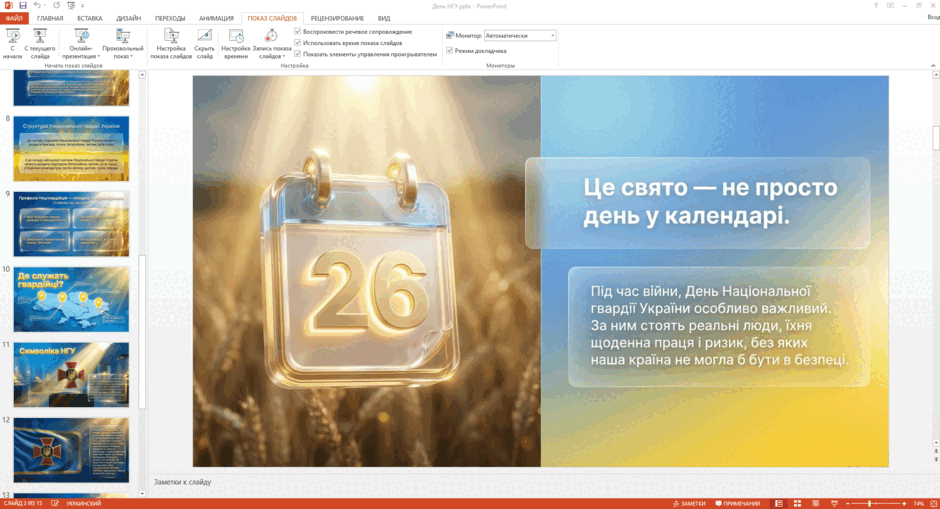940x509 pixels.
Task: Click Save icon in quick access toolbar
Action: (x=23, y=5)
